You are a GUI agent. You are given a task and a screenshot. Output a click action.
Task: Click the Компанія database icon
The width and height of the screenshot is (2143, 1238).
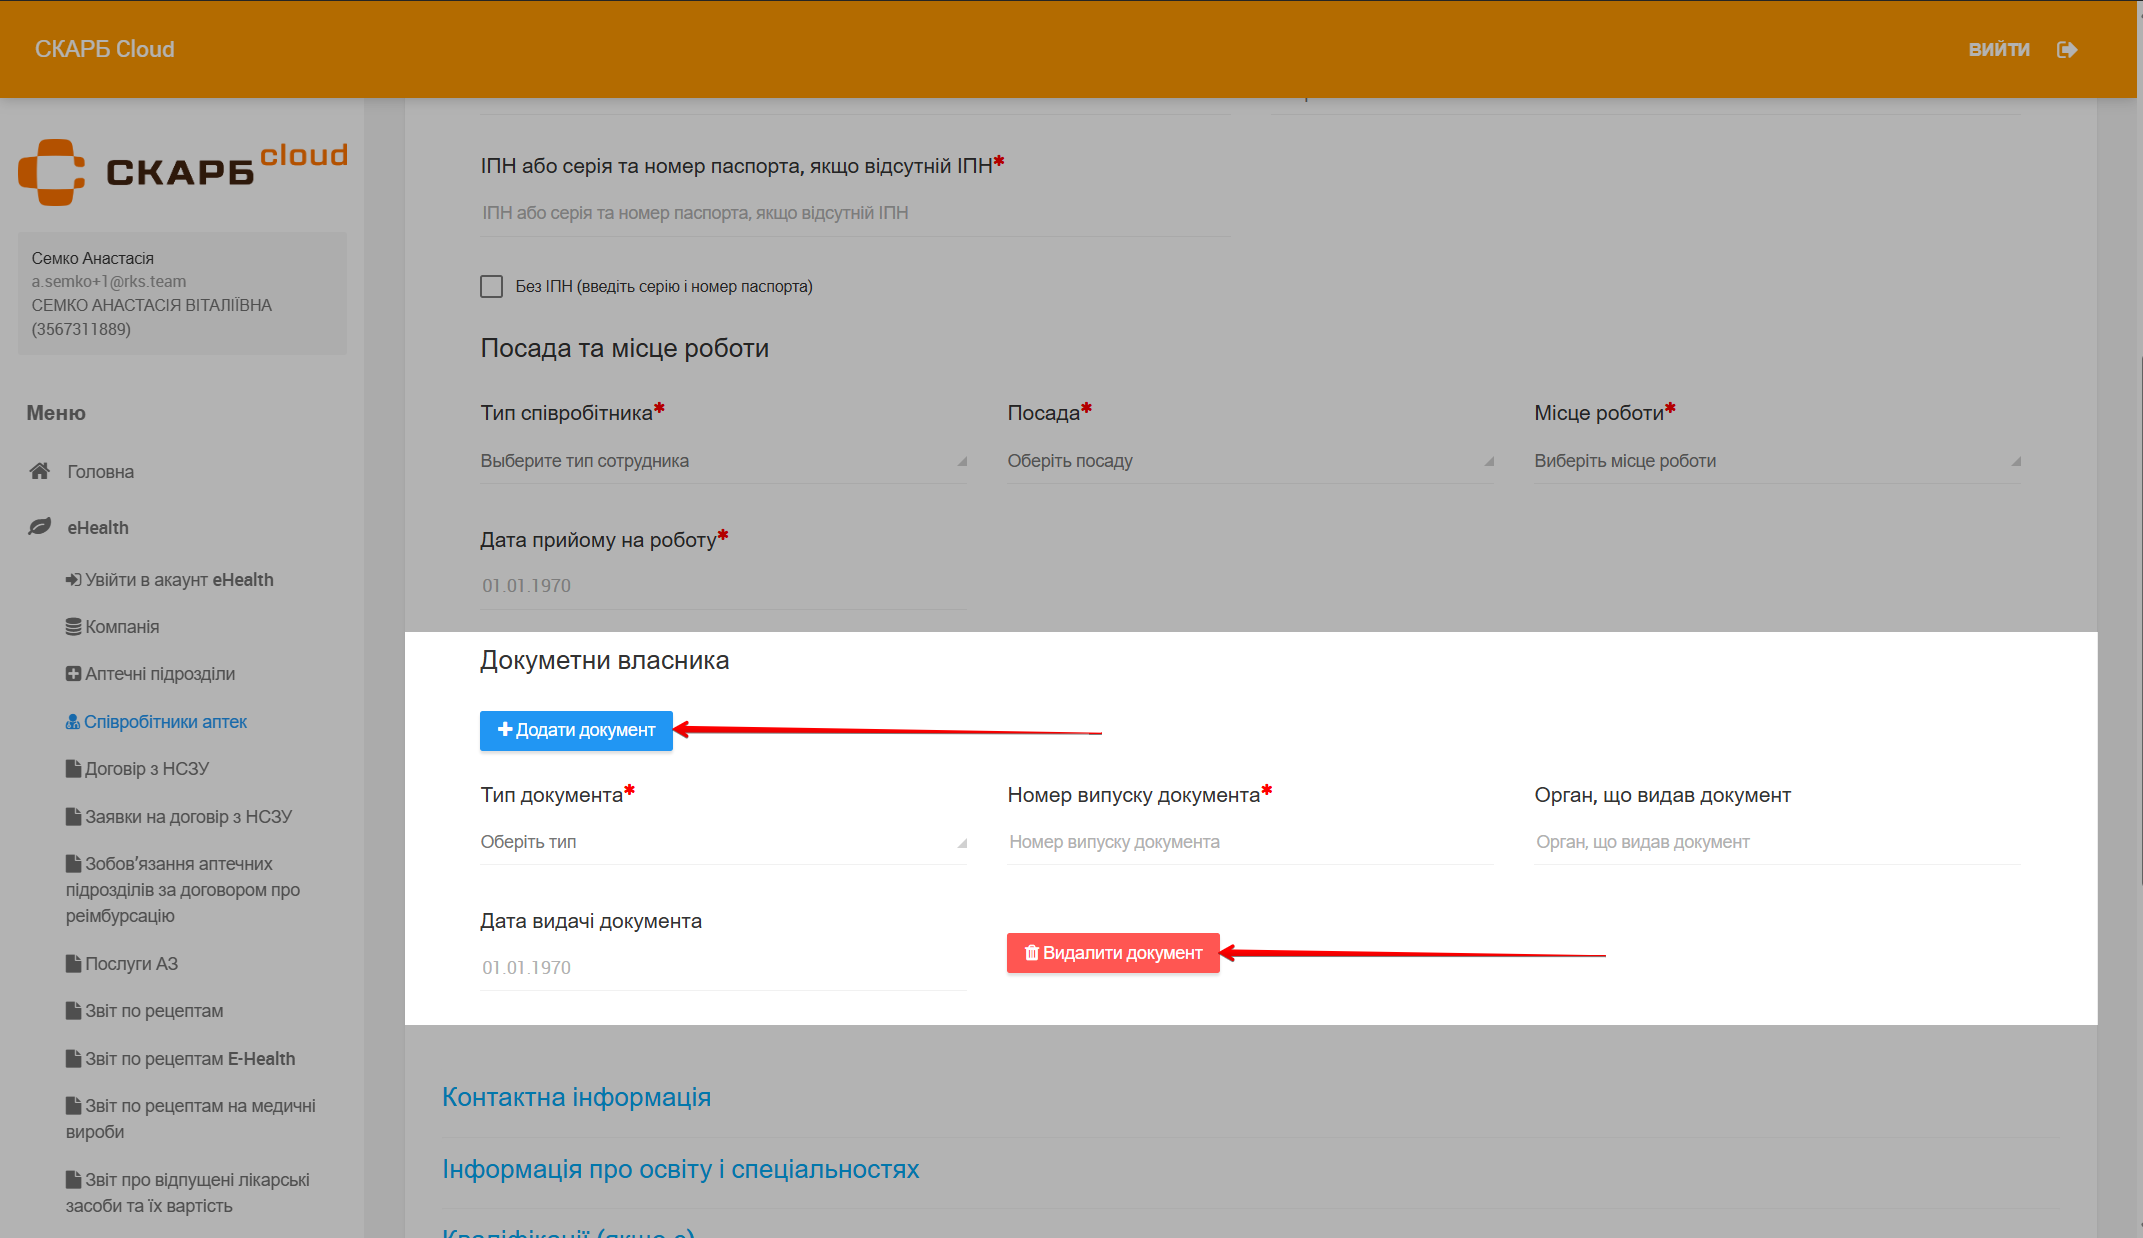(73, 627)
